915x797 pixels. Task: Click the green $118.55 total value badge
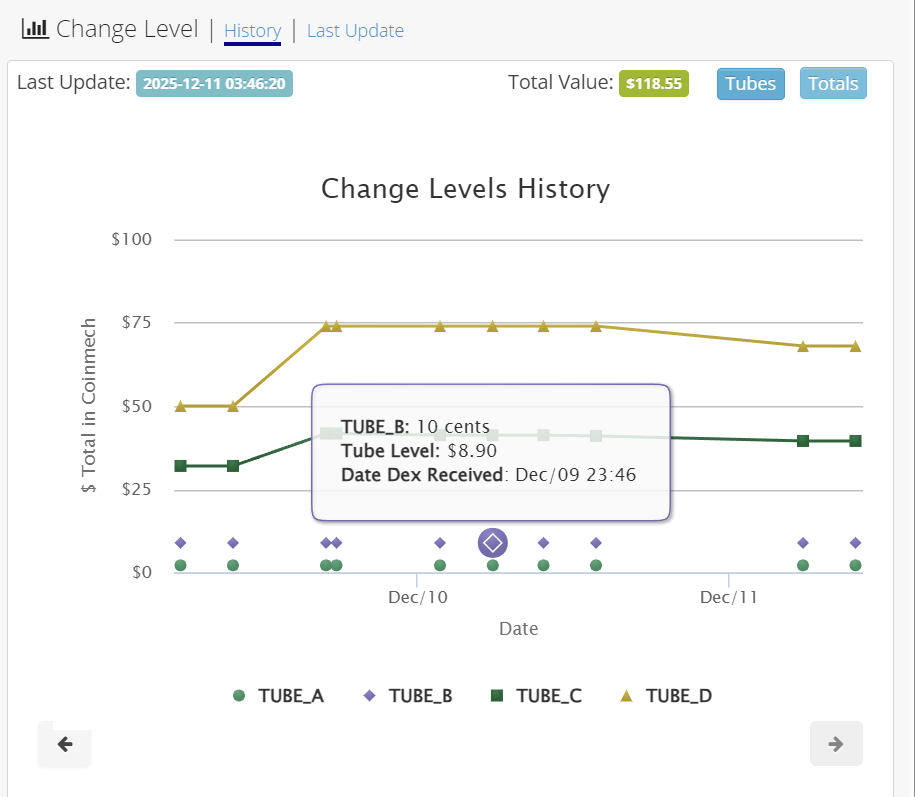tap(654, 84)
